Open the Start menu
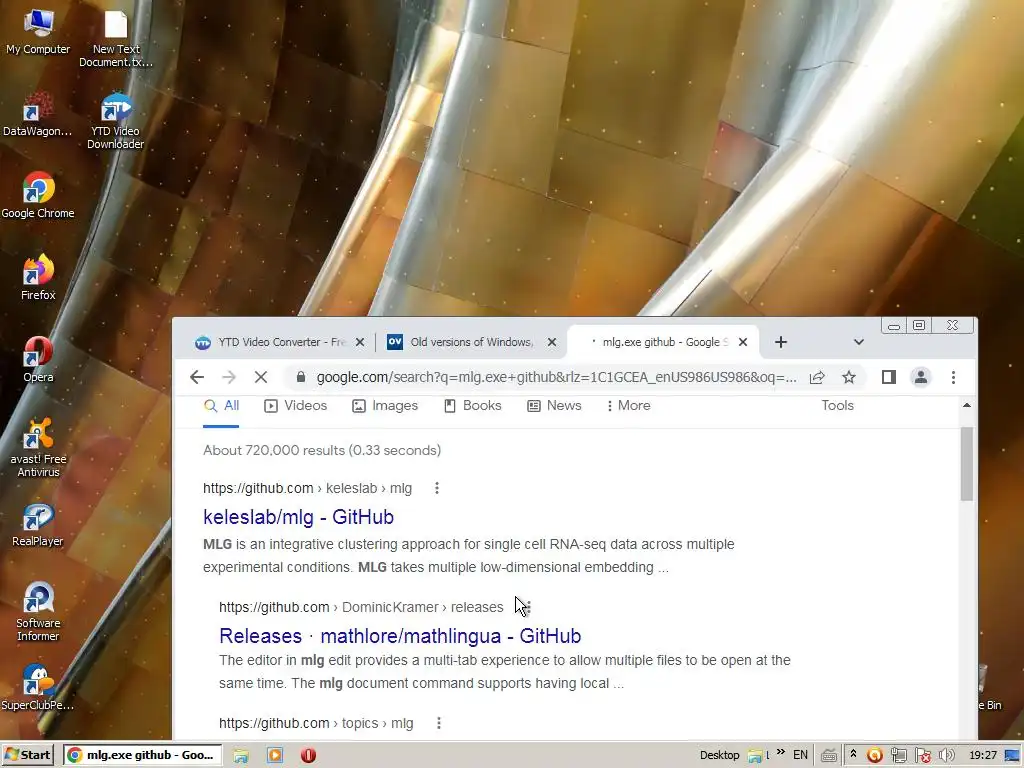Image resolution: width=1024 pixels, height=768 pixels. [x=27, y=755]
